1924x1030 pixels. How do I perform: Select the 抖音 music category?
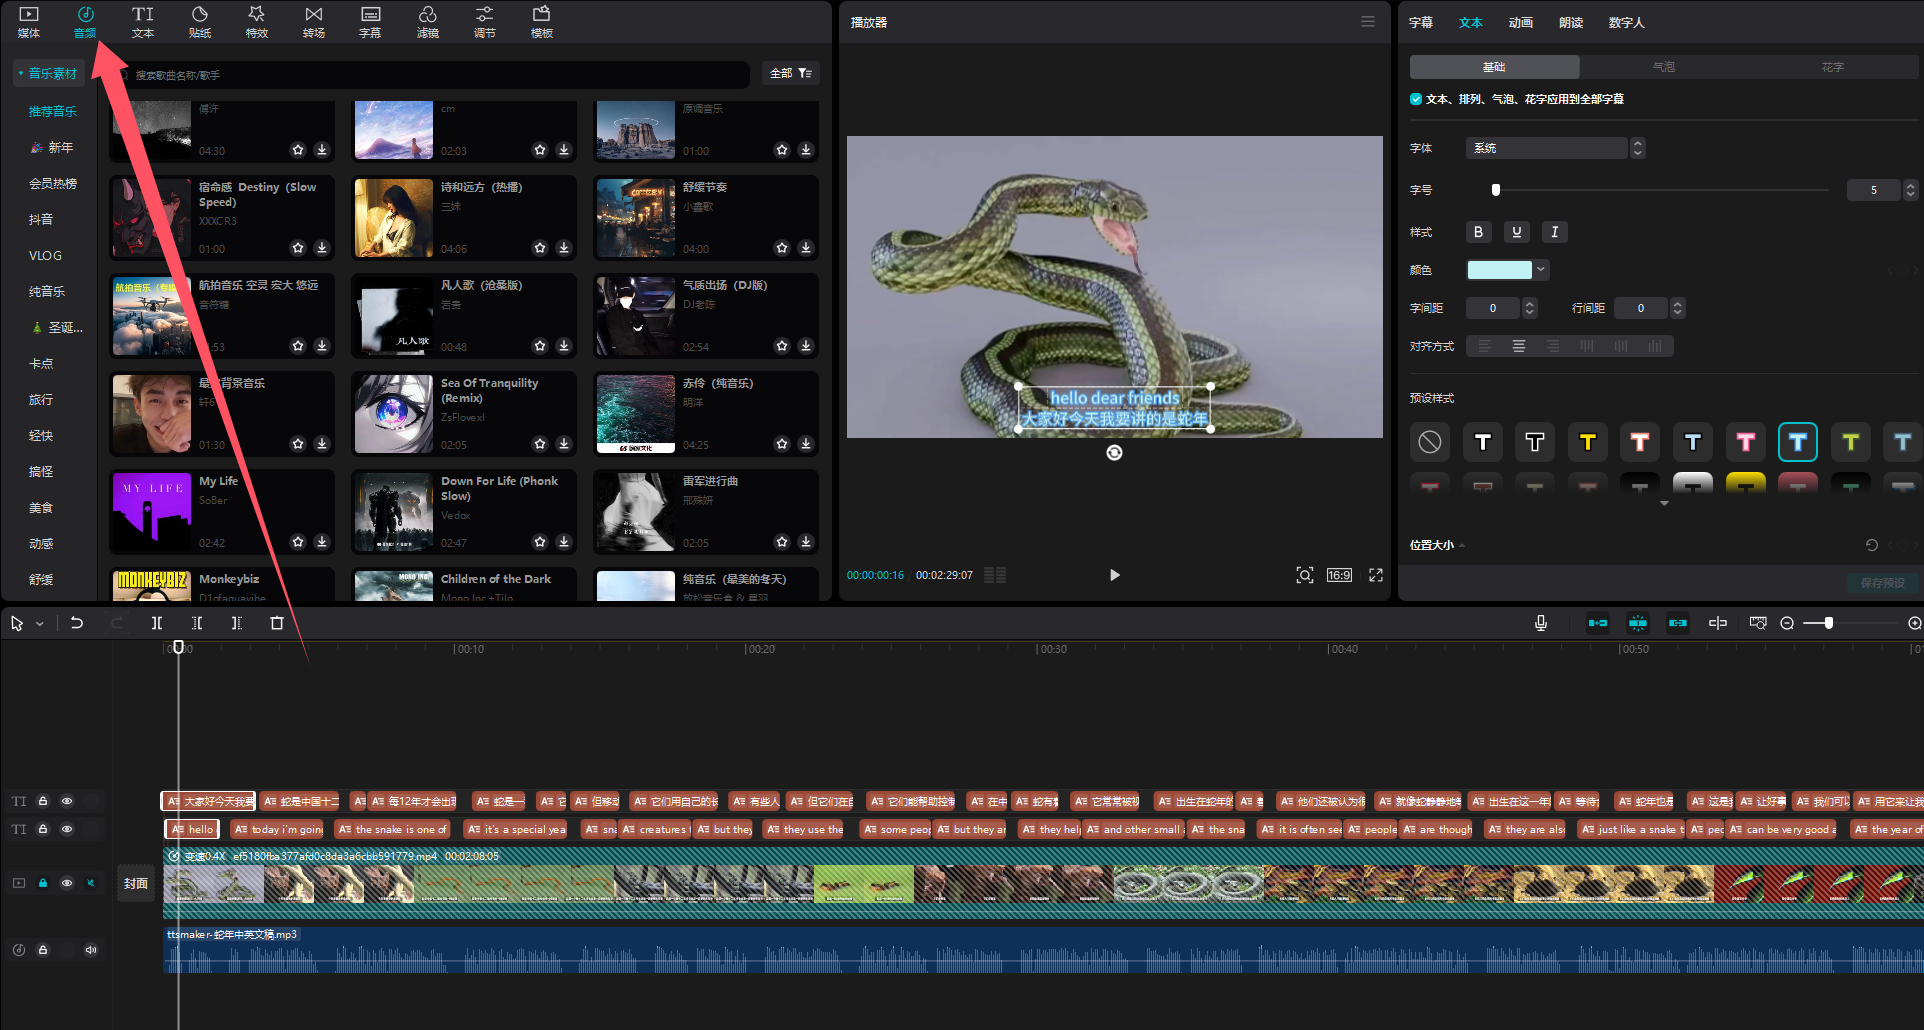(x=41, y=219)
